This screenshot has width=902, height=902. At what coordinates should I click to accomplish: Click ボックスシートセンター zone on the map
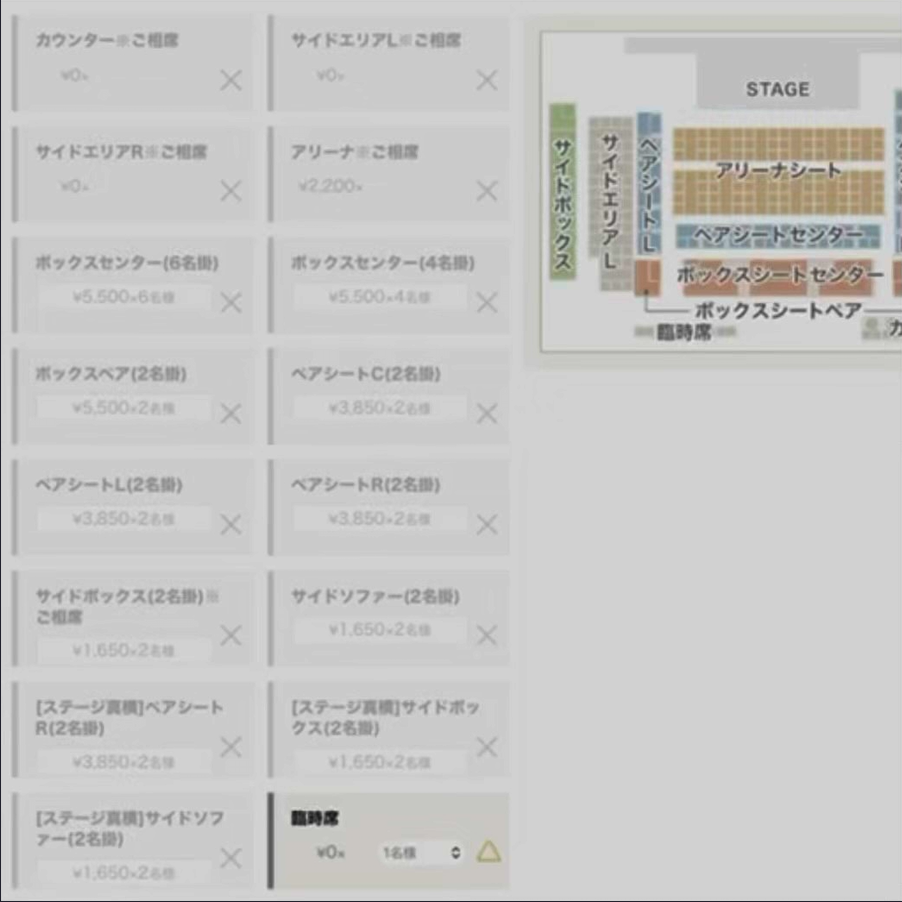(x=779, y=274)
